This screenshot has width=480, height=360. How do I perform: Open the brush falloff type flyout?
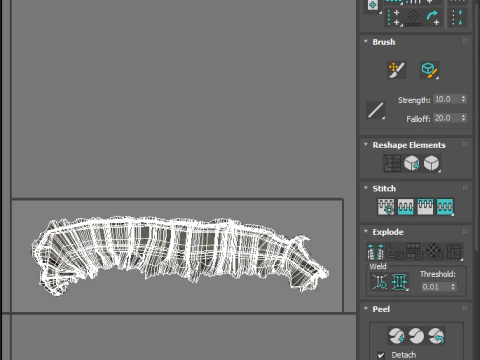coord(376,110)
